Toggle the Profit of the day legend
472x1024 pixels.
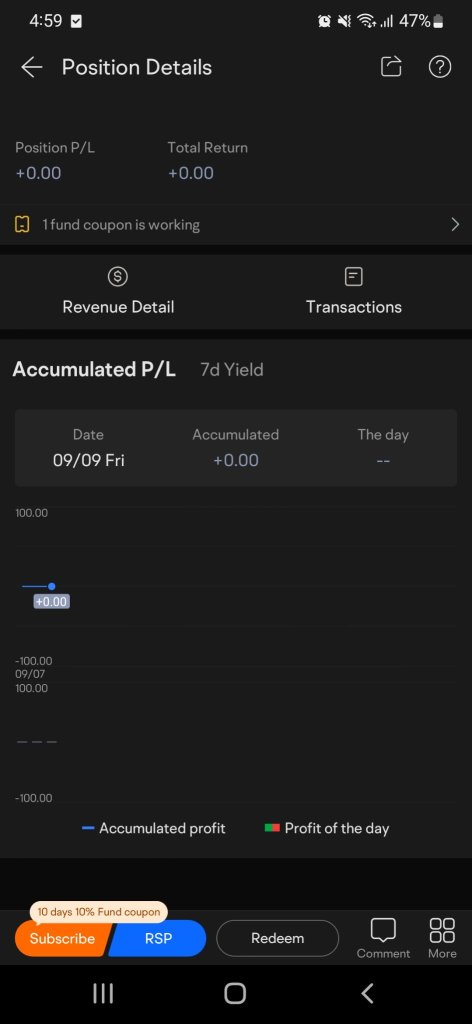(x=326, y=828)
